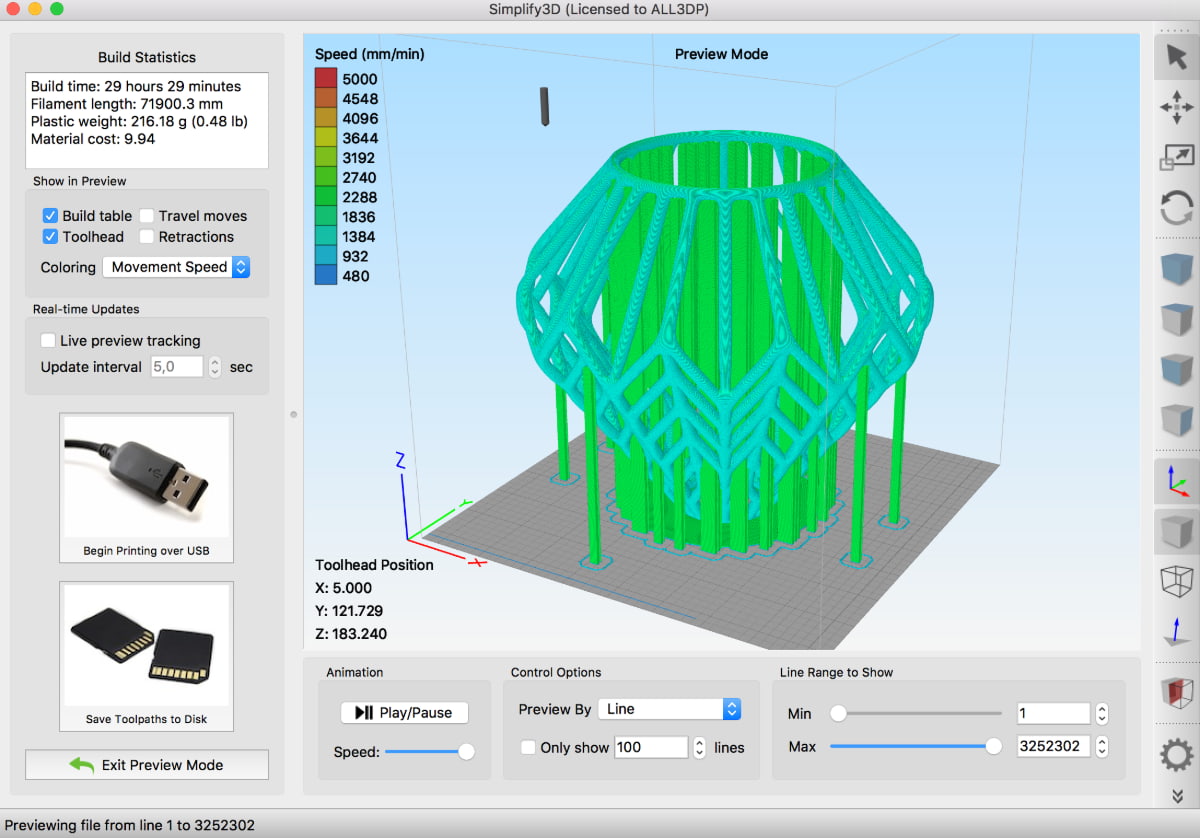The height and width of the screenshot is (838, 1200).
Task: Click the Update interval stepper arrows
Action: click(215, 367)
